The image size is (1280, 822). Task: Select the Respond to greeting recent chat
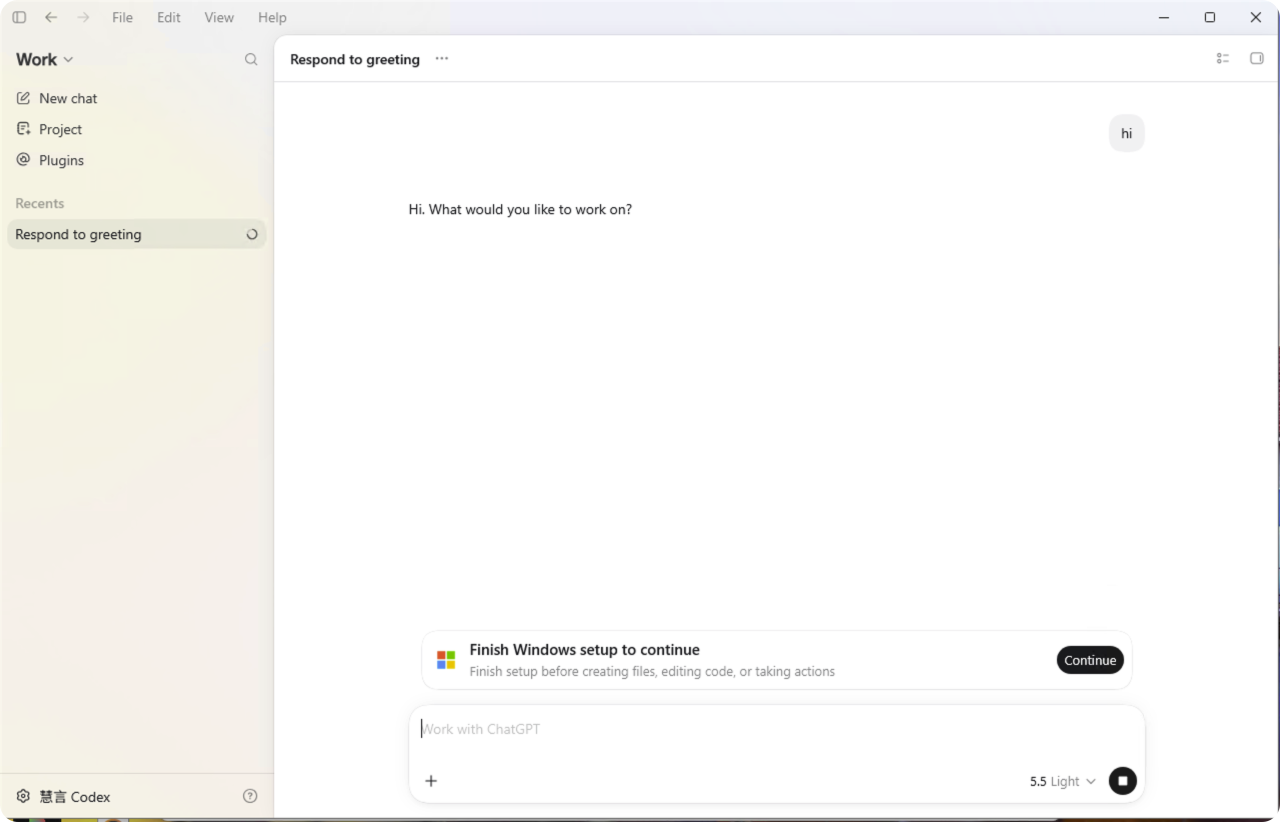tap(136, 234)
